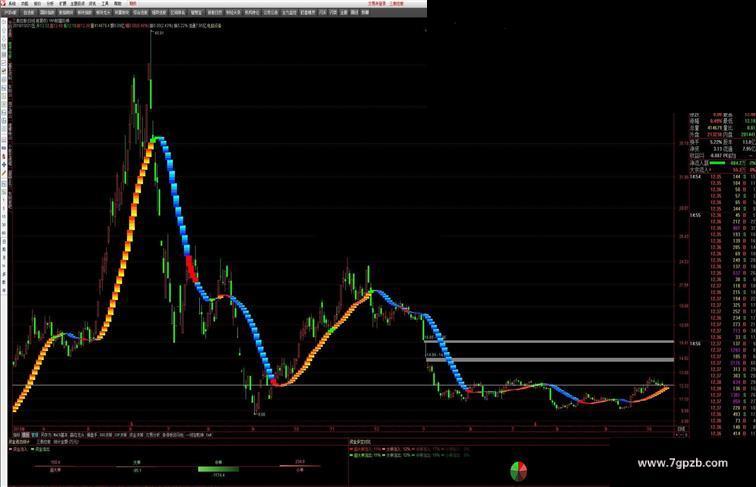Screen dimensions: 756x487
Task: Open the 帮助 menu
Action: [118, 3]
